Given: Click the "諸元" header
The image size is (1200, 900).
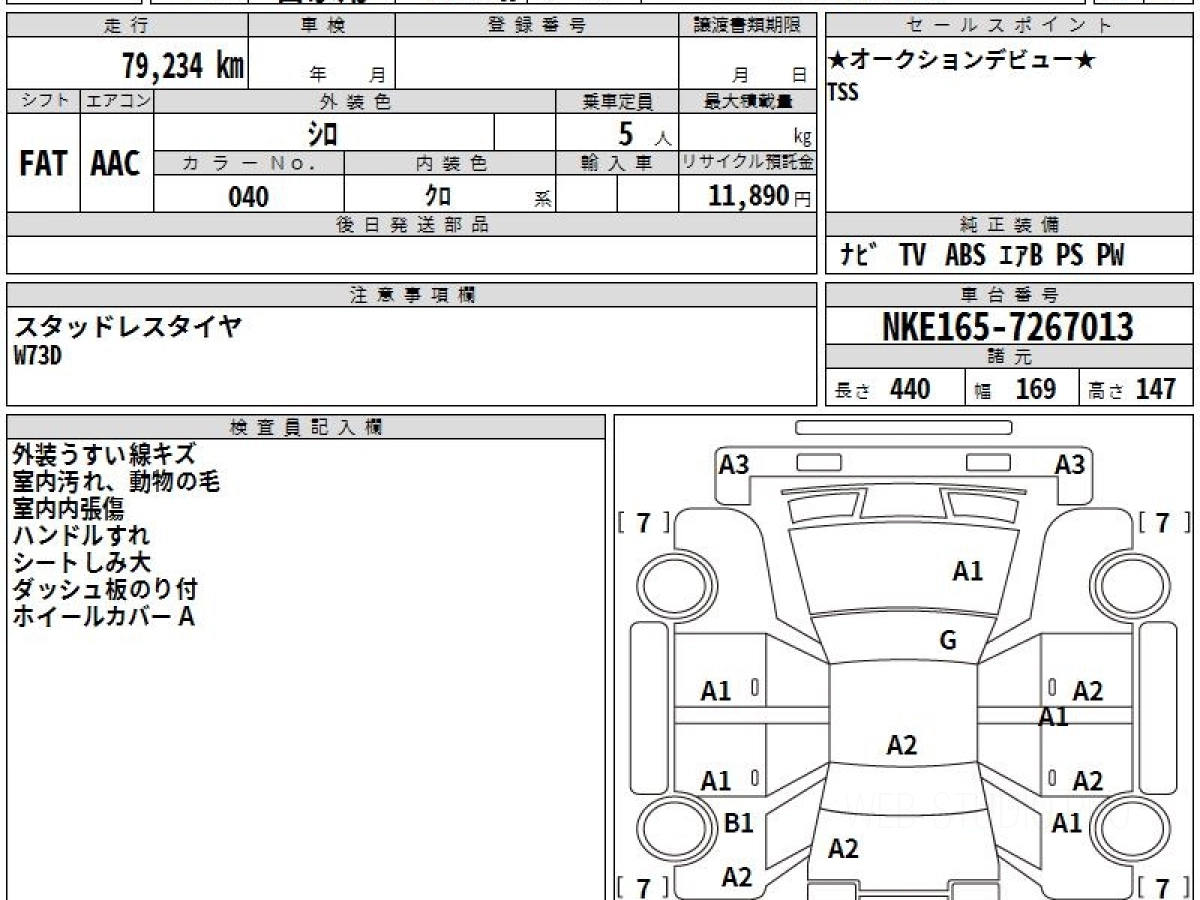Looking at the screenshot, I should point(1009,357).
